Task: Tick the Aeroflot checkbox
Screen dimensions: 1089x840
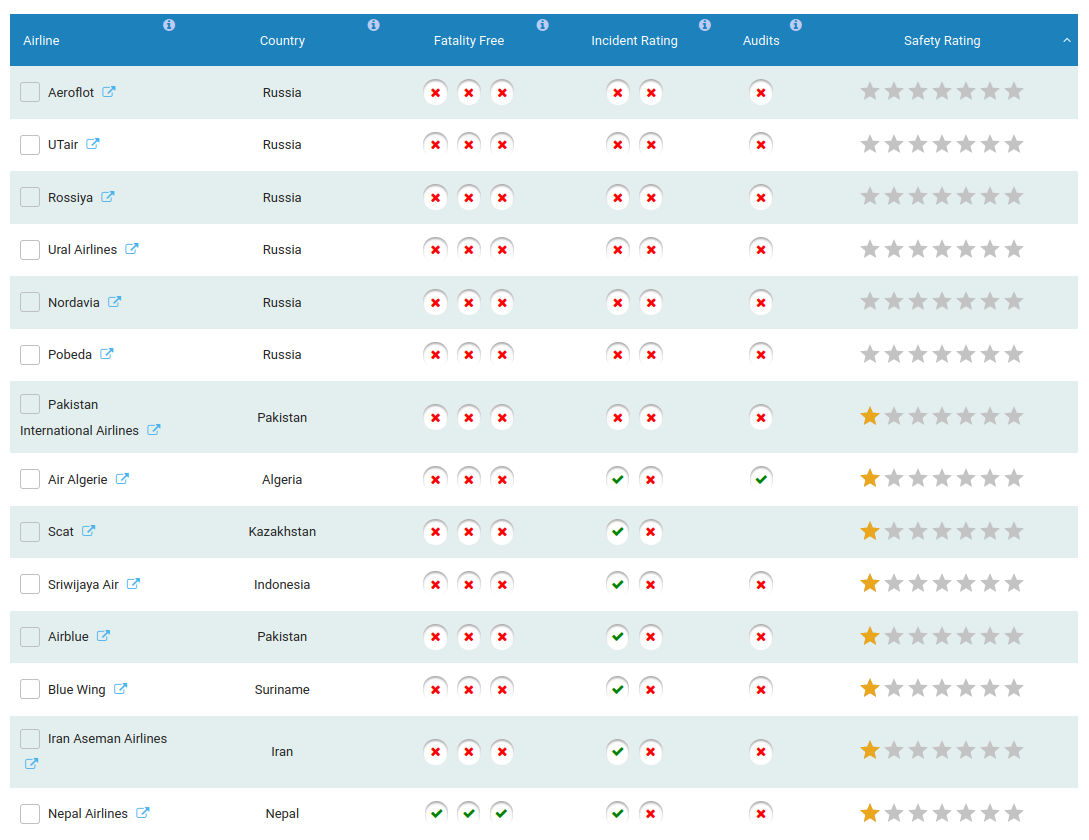Action: (x=30, y=92)
